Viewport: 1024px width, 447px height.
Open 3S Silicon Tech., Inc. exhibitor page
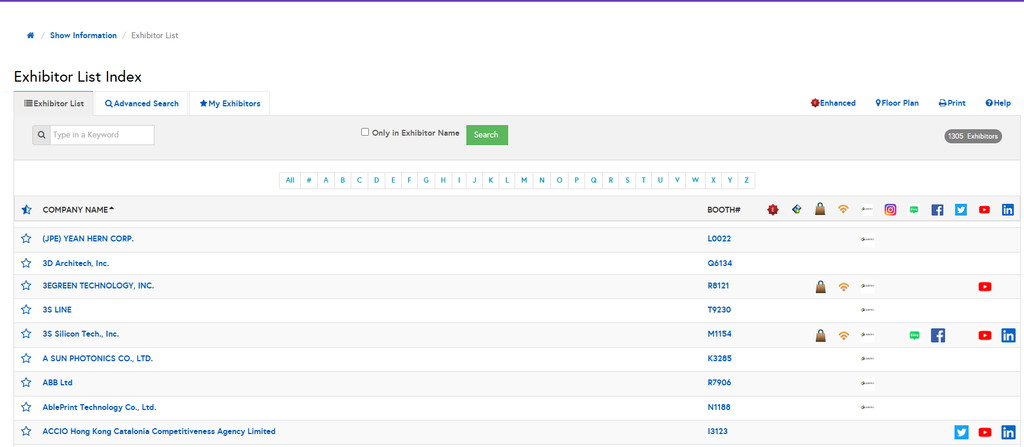(x=81, y=334)
